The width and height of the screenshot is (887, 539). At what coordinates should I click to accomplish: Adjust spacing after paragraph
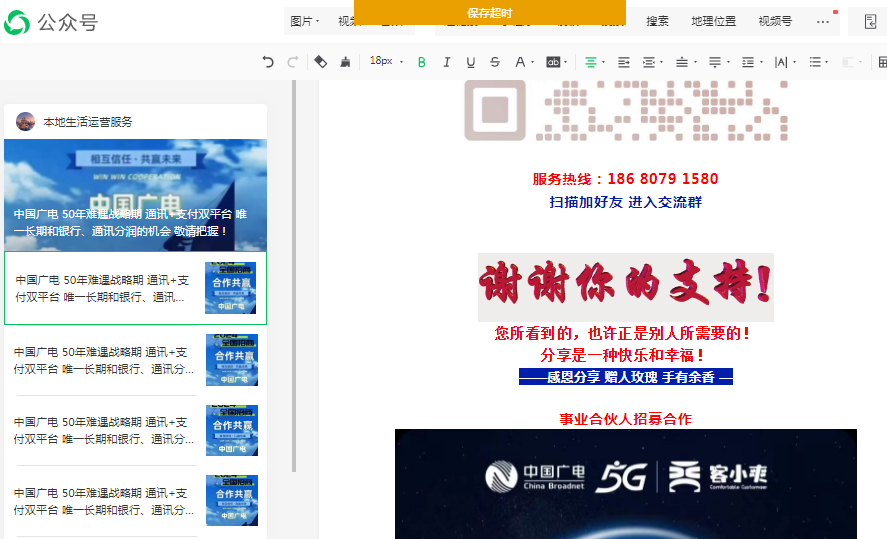point(719,62)
